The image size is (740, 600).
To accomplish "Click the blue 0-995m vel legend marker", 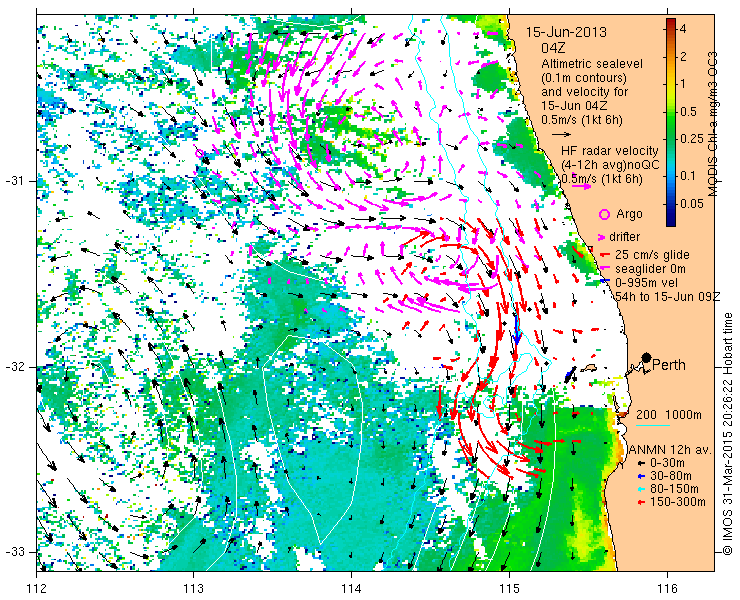I will 603,282.
